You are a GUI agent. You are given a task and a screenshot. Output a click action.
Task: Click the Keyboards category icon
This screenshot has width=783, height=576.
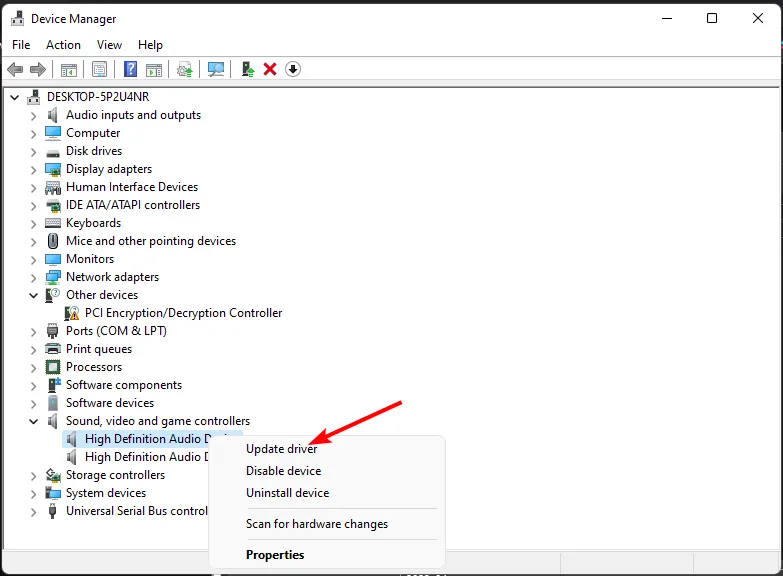(x=53, y=223)
